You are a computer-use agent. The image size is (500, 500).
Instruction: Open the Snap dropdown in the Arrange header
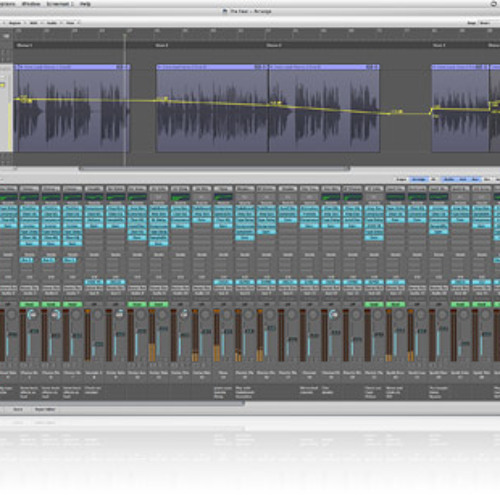coord(471,23)
